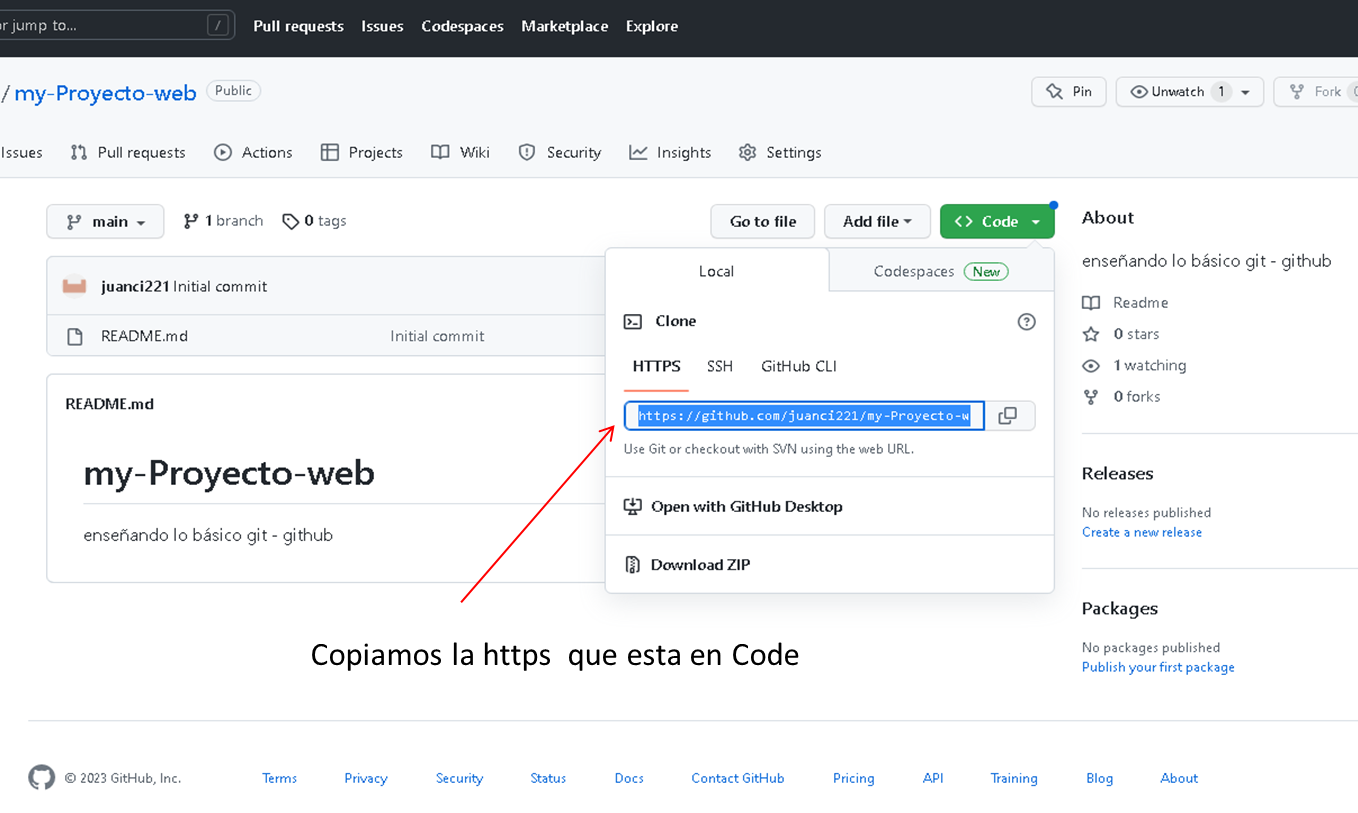
Task: Click the GitHub logo in the footer
Action: [41, 778]
